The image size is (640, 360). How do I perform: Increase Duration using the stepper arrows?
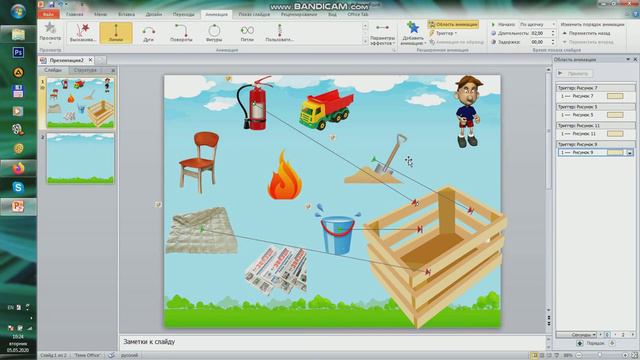553,31
